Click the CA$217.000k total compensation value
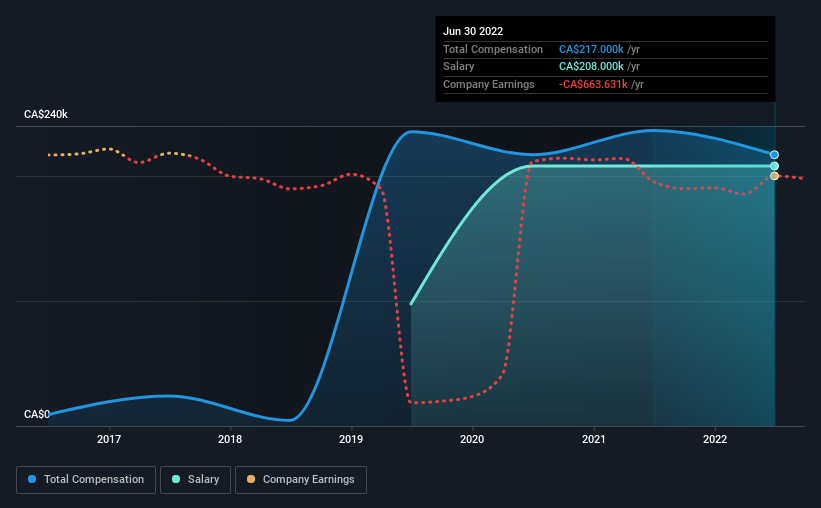821x508 pixels. 591,49
